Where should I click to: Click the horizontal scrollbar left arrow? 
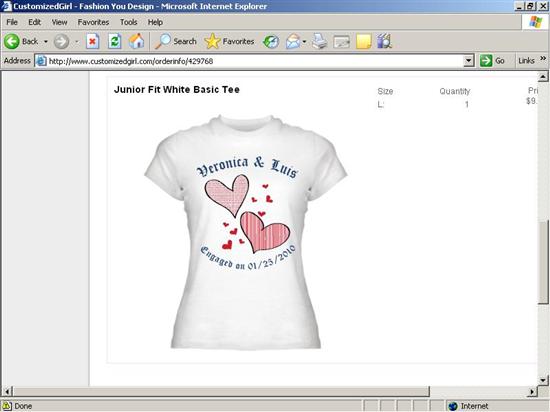tap(7, 391)
